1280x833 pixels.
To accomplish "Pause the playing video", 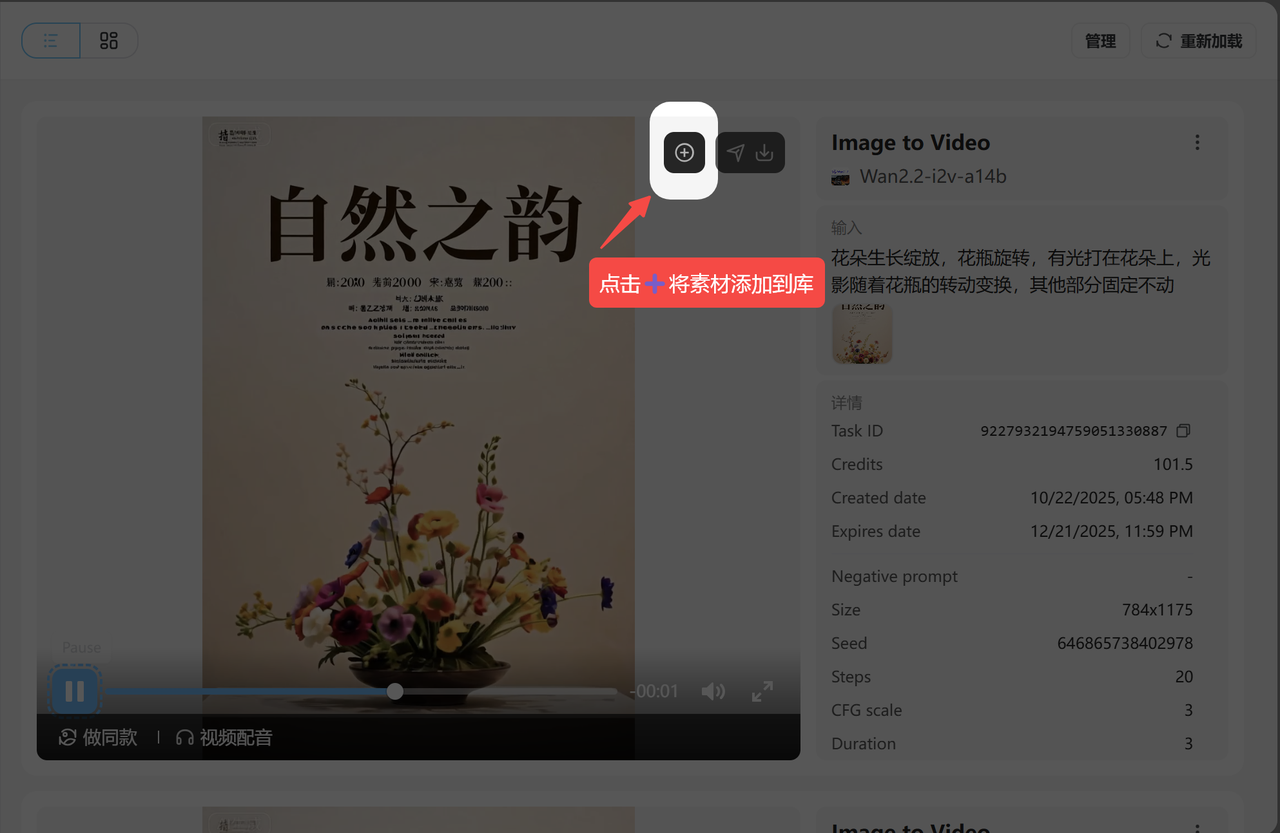I will (75, 691).
